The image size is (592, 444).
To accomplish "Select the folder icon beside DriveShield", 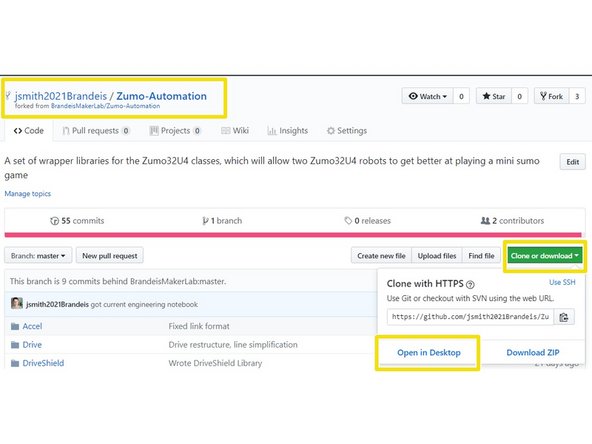I will click(15, 364).
